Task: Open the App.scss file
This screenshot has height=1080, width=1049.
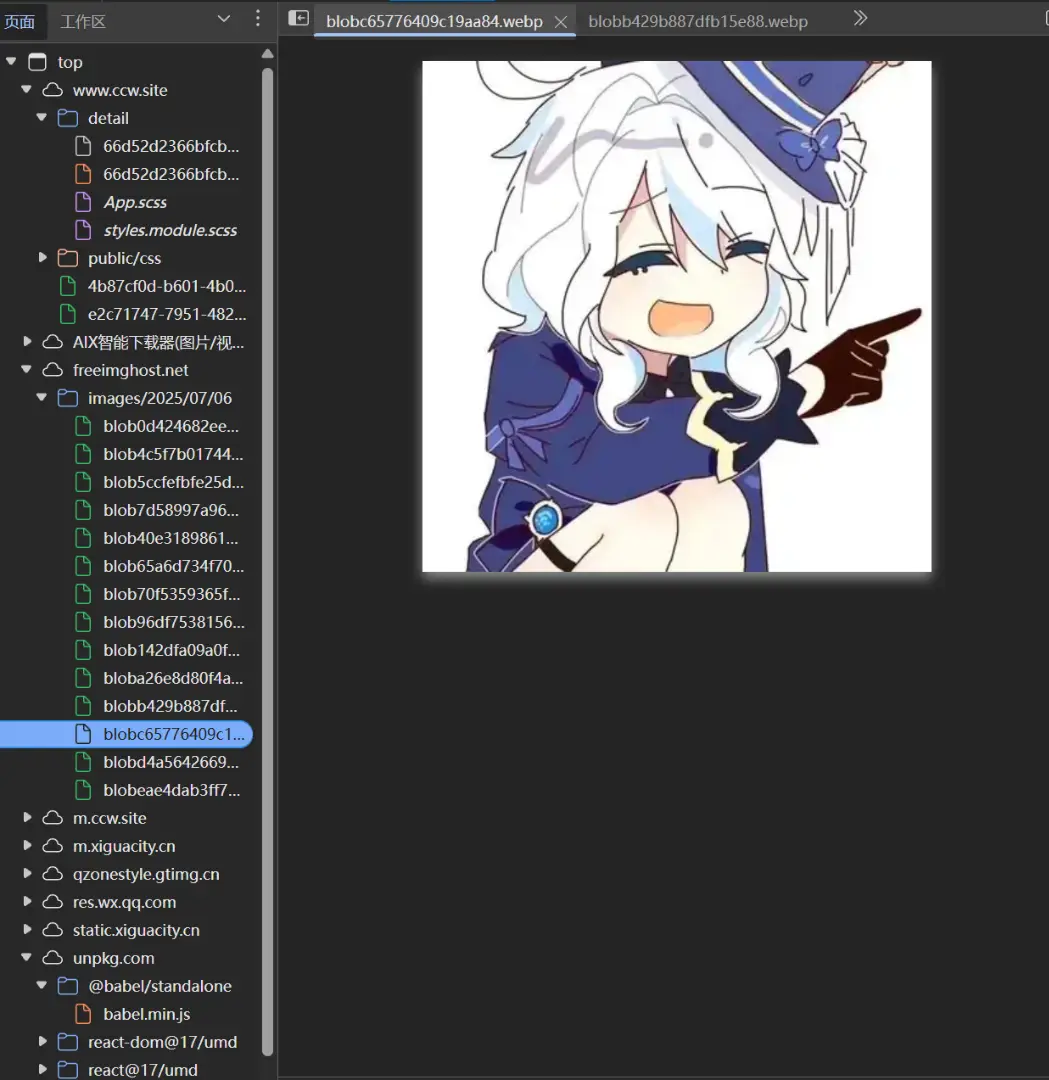Action: point(135,202)
